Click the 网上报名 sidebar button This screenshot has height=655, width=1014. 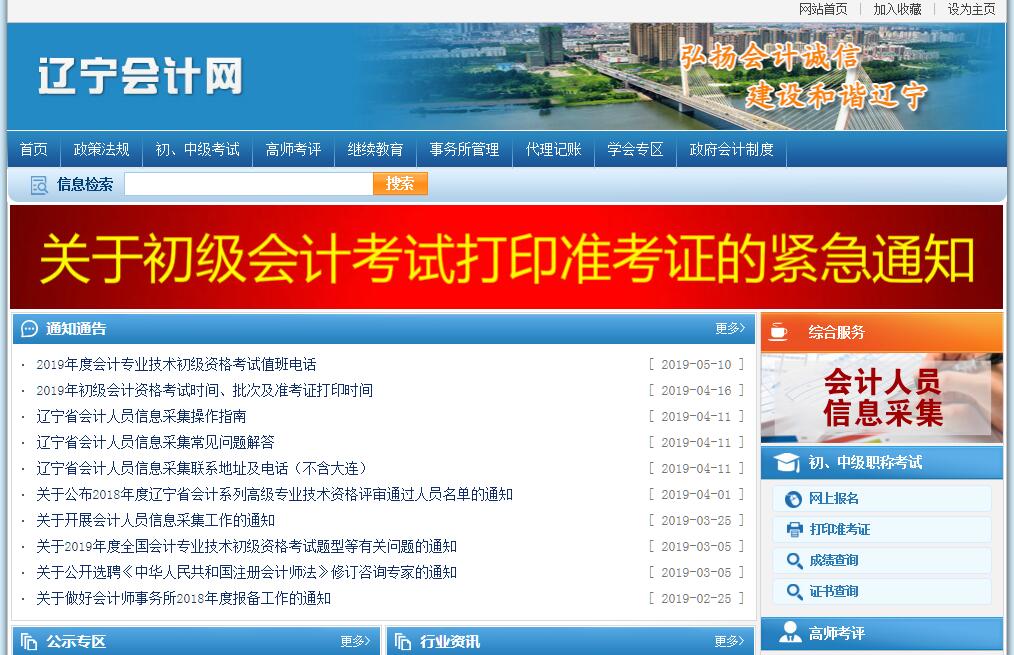(881, 499)
